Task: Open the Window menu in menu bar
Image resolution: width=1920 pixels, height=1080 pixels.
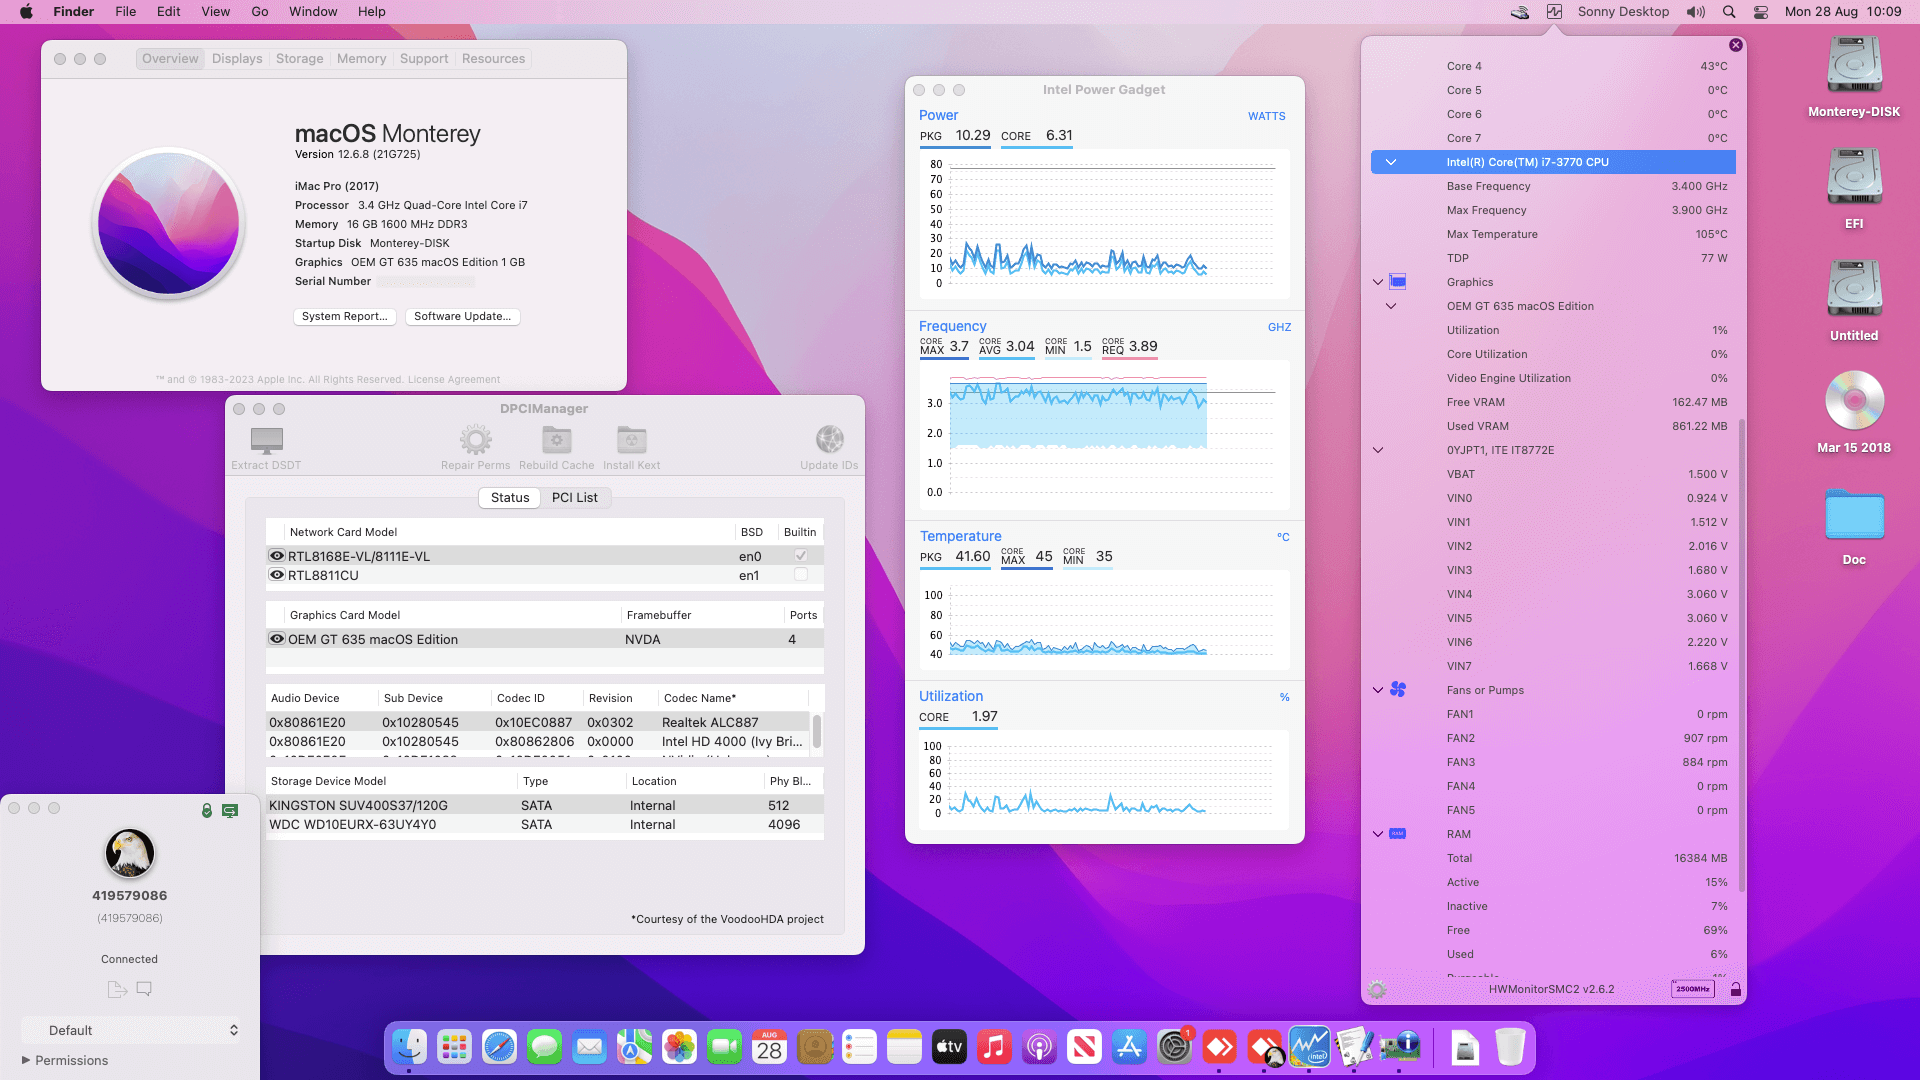Action: coord(313,12)
